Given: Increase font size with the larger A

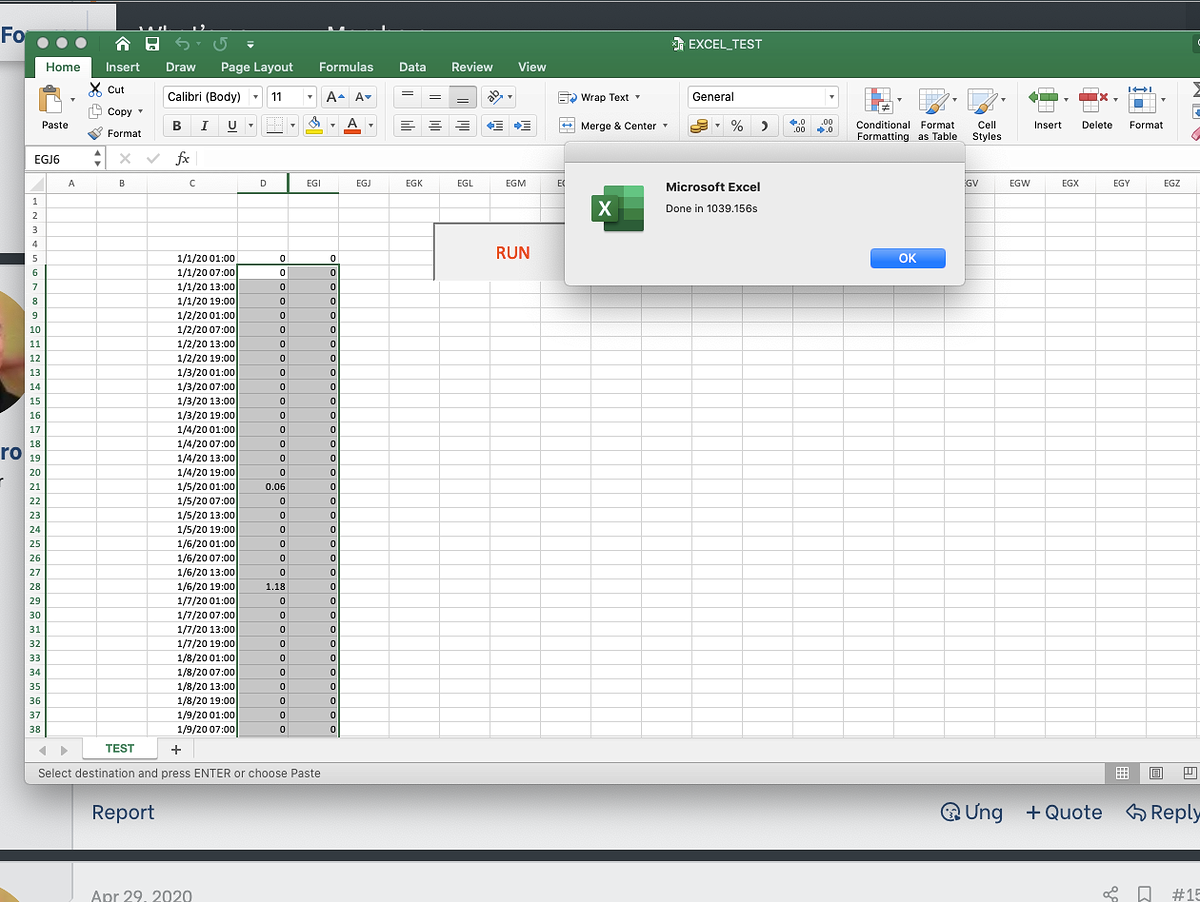Looking at the screenshot, I should [336, 97].
